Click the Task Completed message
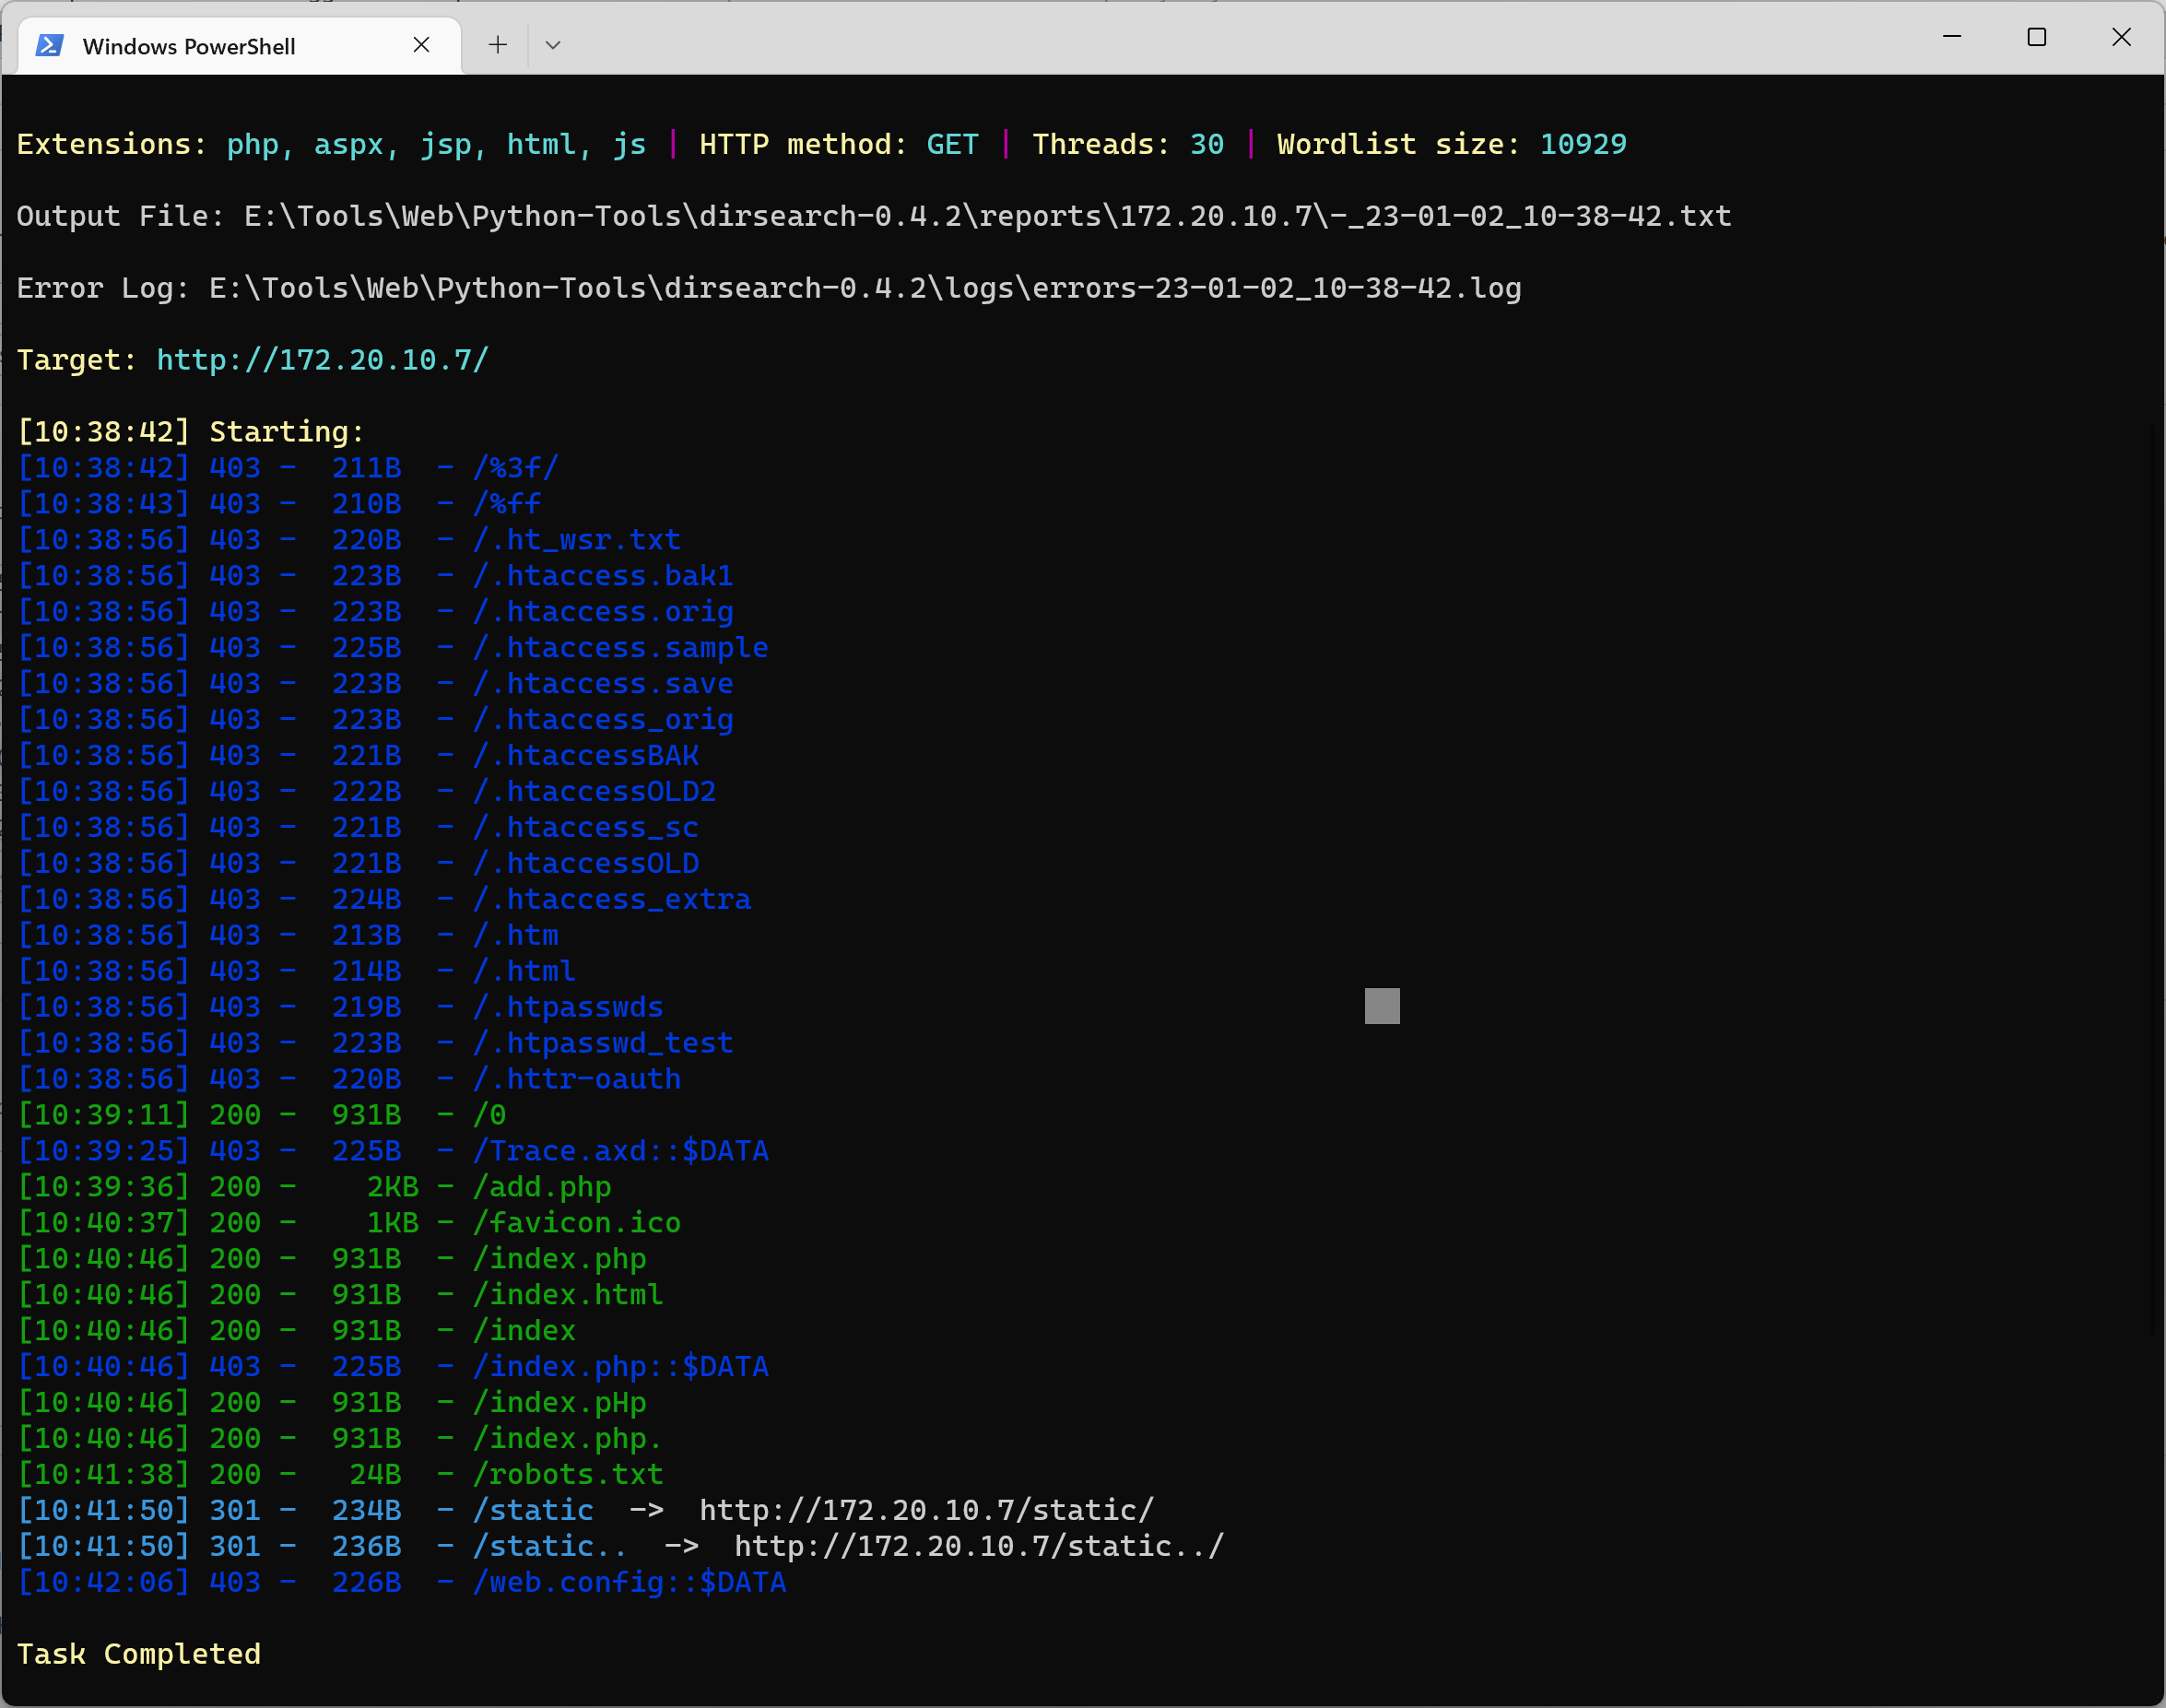 click(x=139, y=1654)
